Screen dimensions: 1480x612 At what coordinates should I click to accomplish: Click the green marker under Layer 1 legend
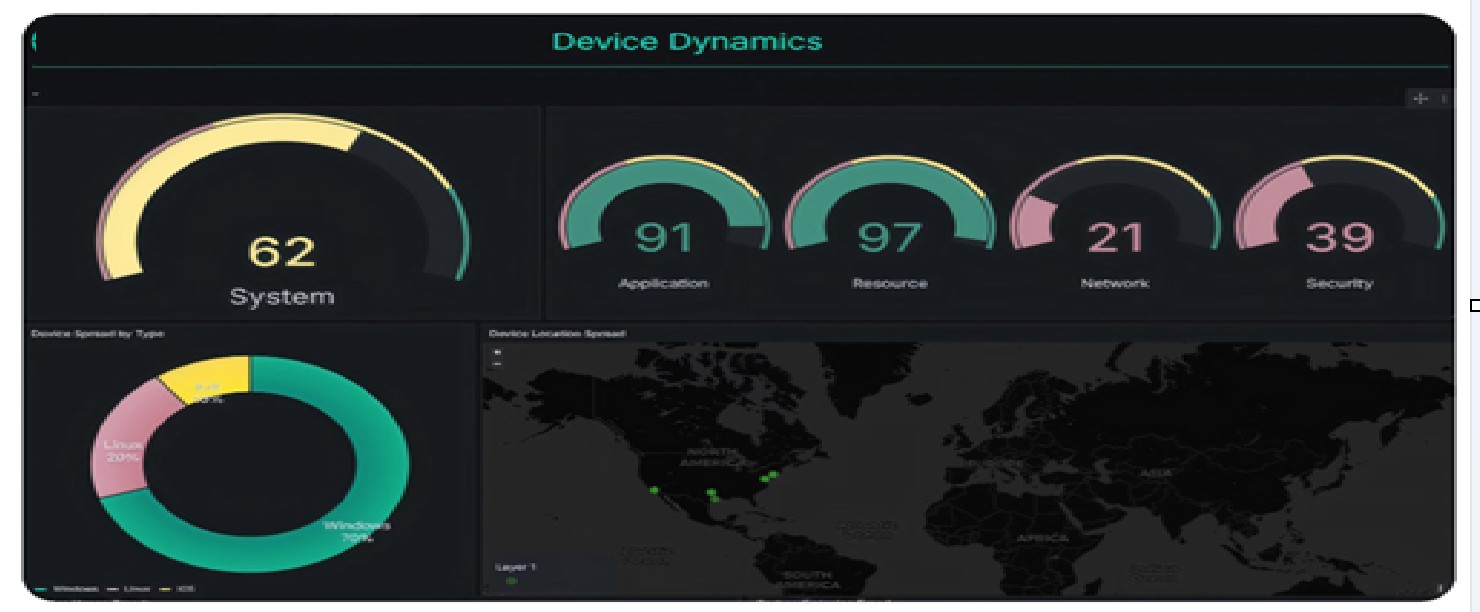pos(512,580)
